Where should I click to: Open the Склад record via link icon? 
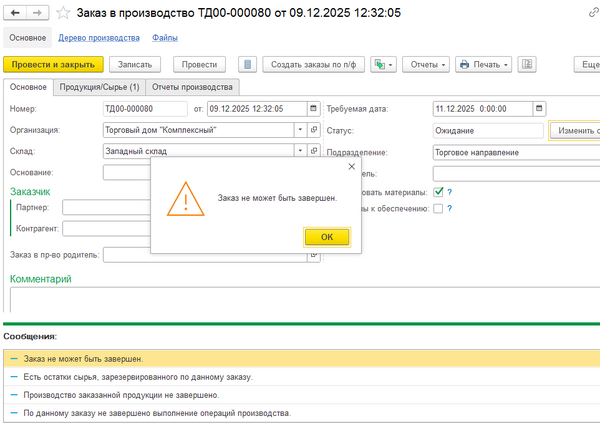pos(314,150)
